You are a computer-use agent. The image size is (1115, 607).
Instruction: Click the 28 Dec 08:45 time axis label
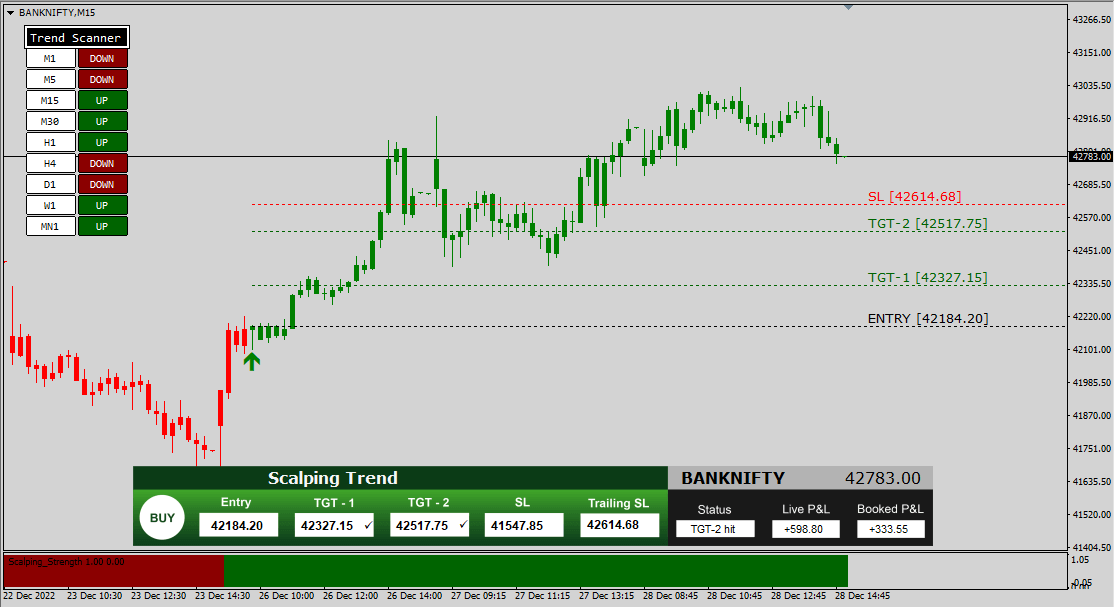pos(671,596)
